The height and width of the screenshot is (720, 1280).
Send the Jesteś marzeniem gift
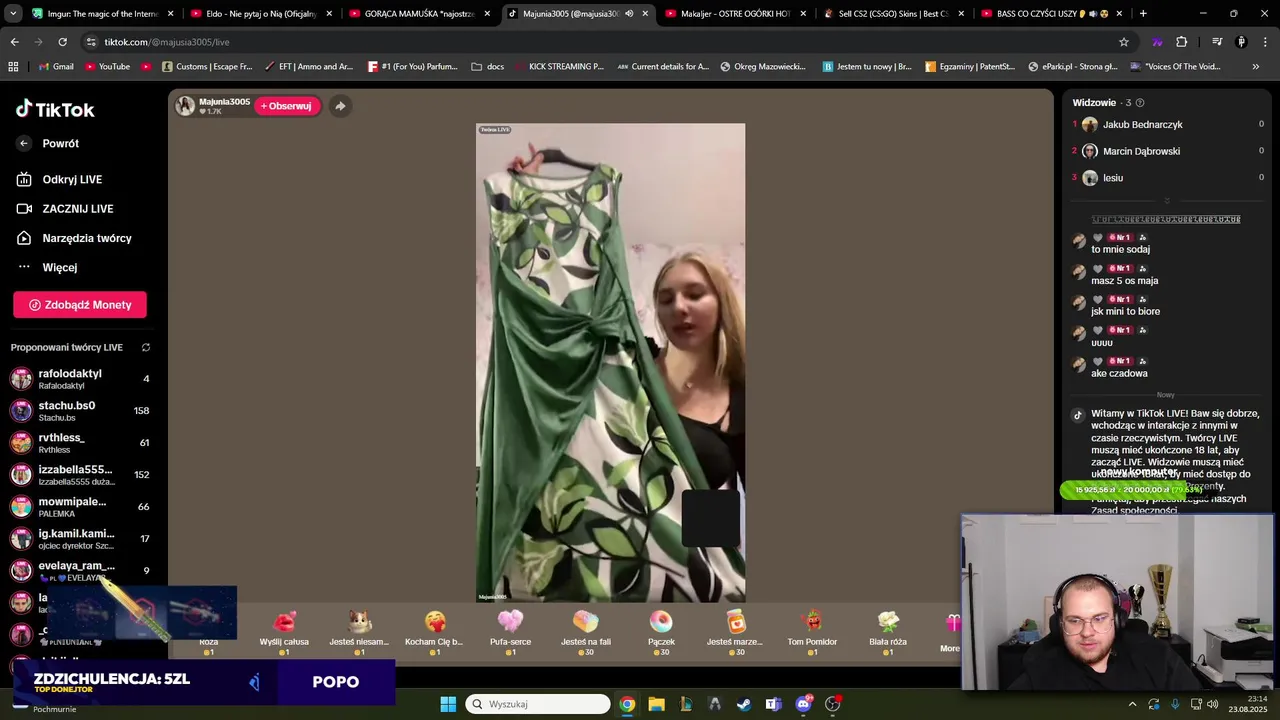[735, 633]
